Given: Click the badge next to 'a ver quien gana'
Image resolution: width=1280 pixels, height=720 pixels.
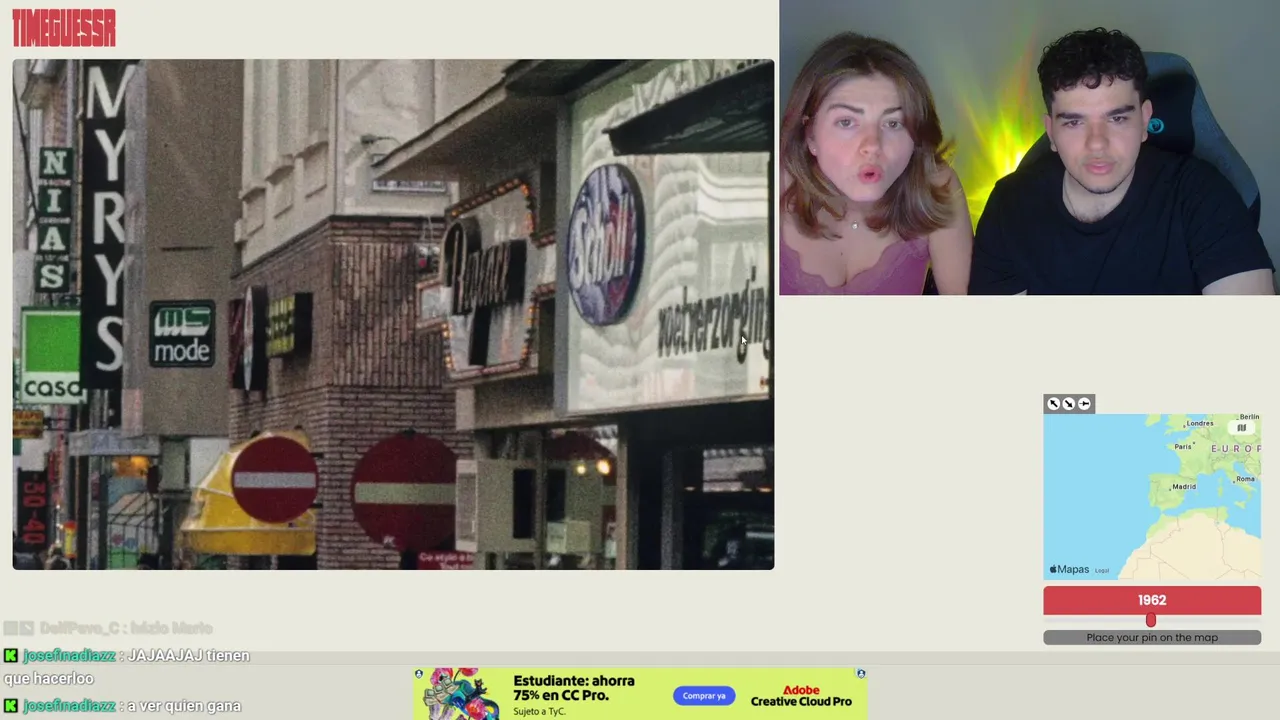Looking at the screenshot, I should coord(10,705).
